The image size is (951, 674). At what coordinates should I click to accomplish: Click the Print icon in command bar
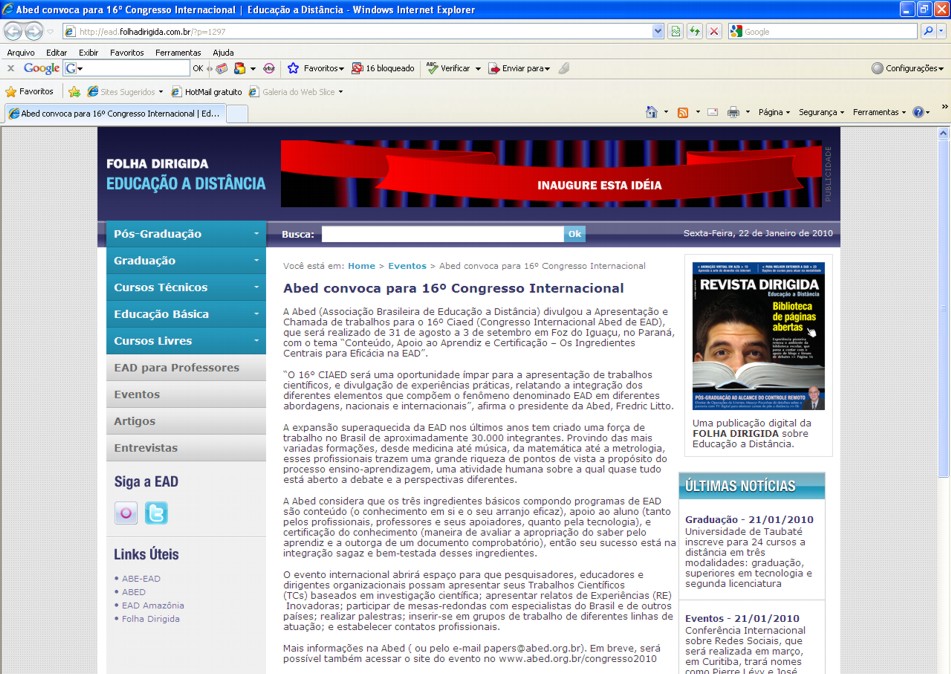(733, 112)
